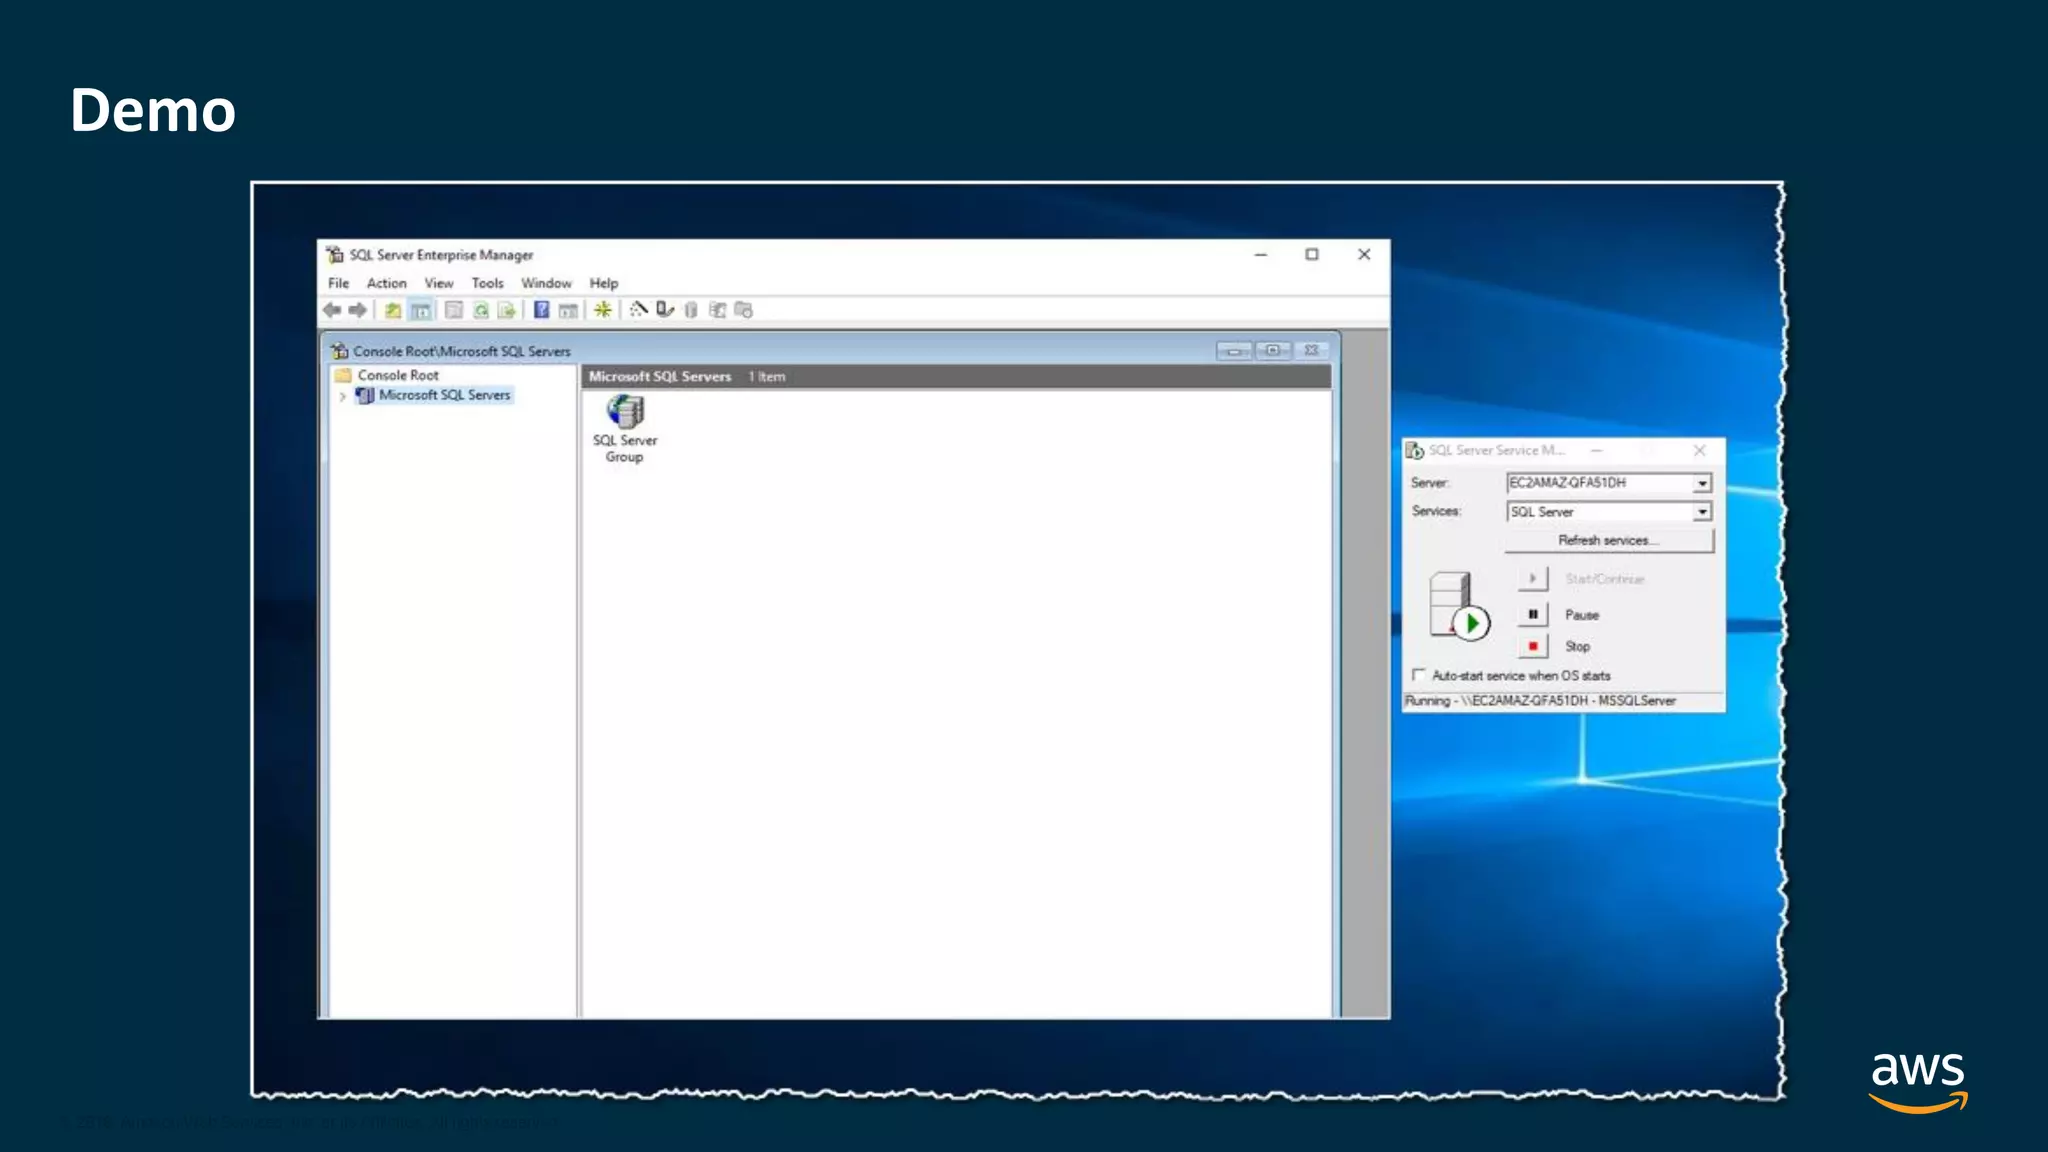Run a Wizard via wand icon
2048x1152 pixels.
point(638,310)
